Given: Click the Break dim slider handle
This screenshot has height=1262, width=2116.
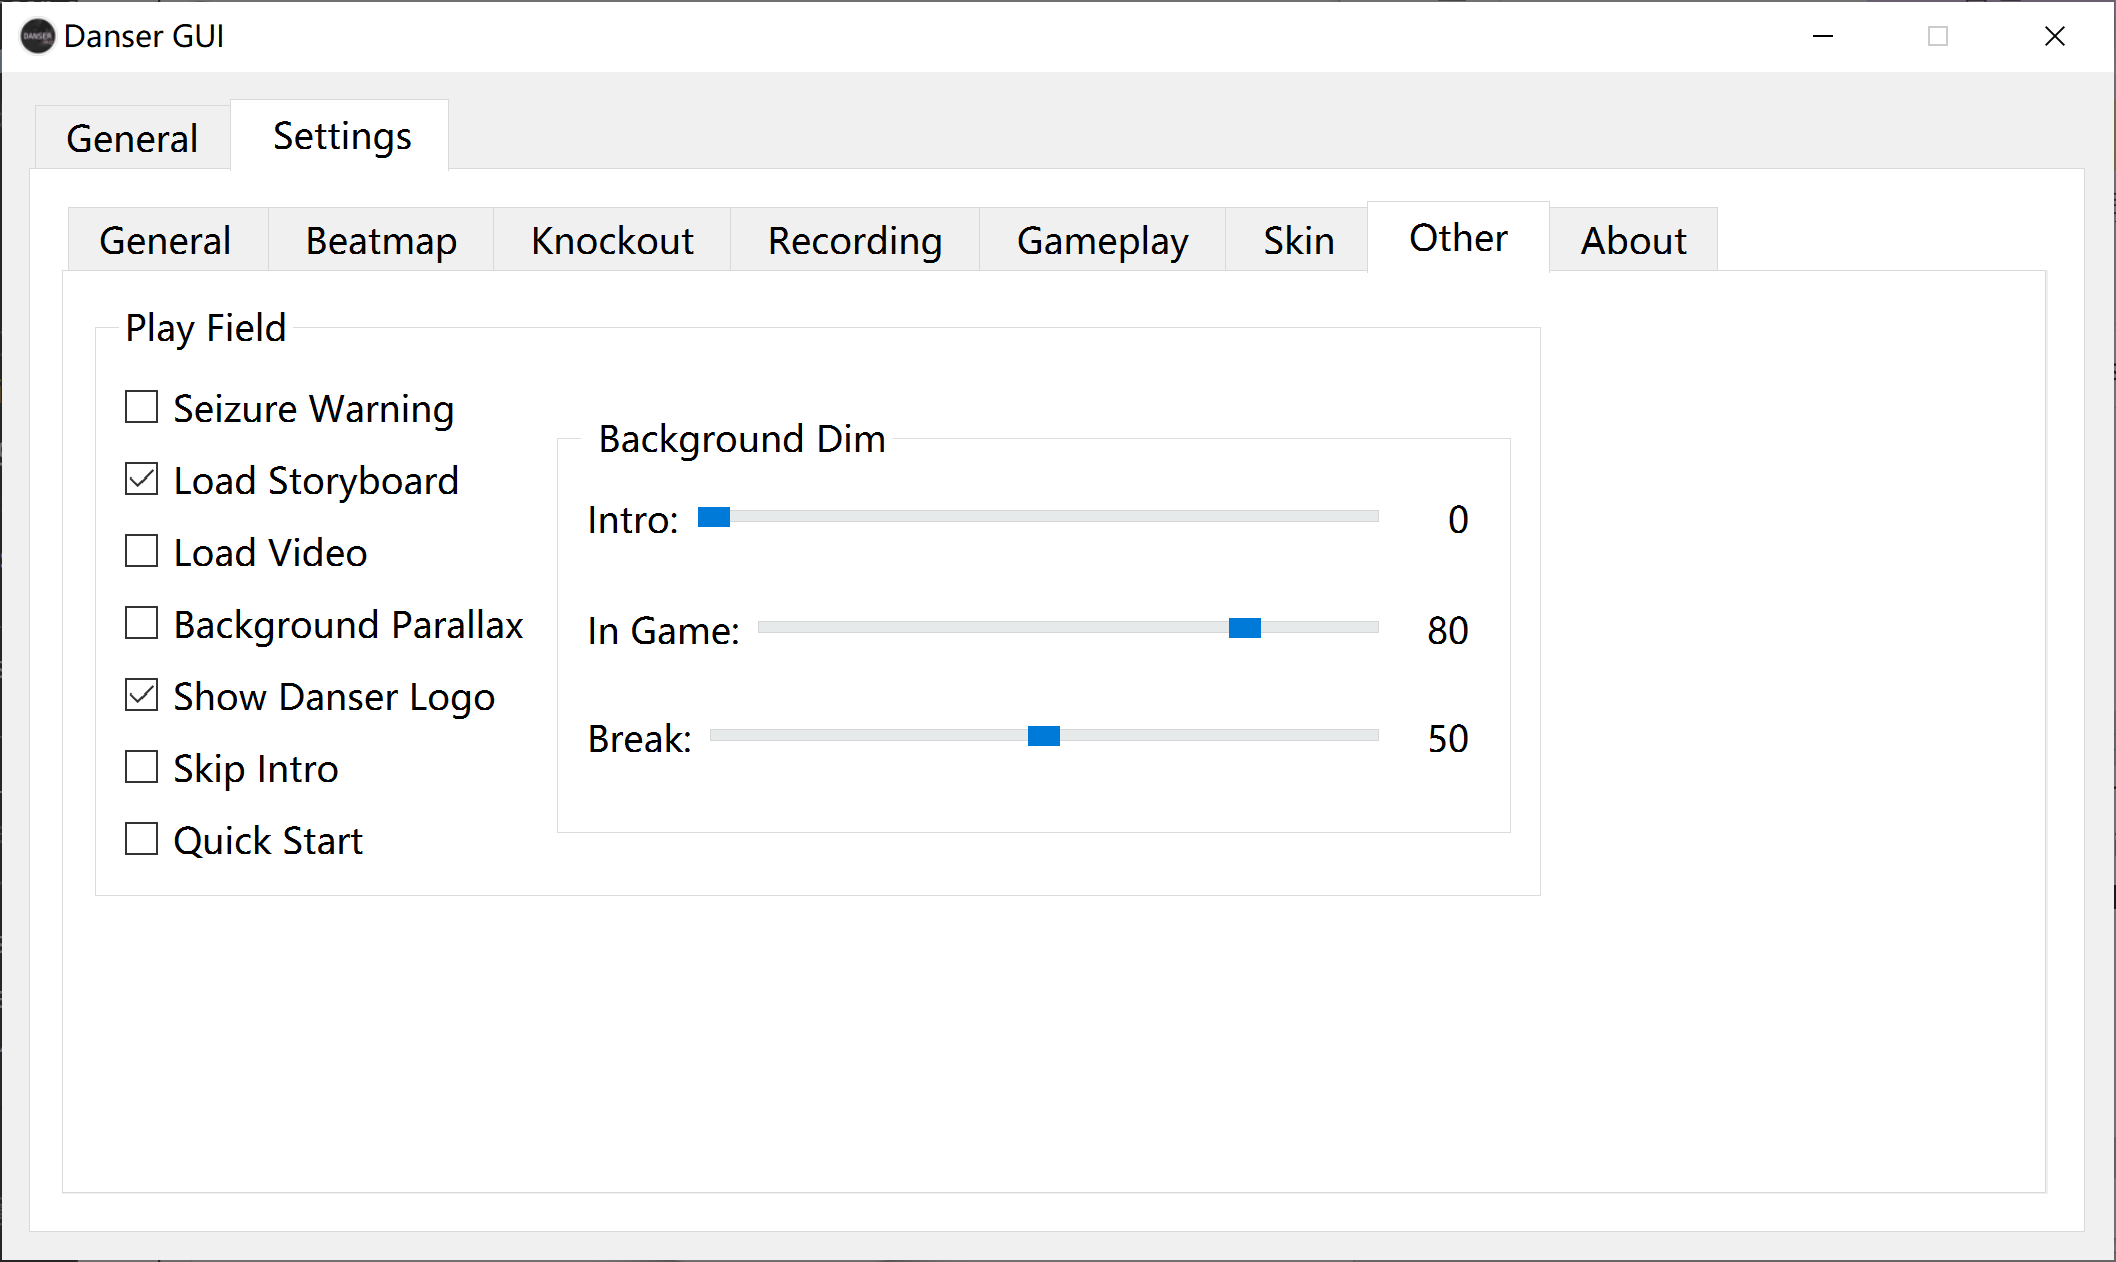Looking at the screenshot, I should (1043, 736).
